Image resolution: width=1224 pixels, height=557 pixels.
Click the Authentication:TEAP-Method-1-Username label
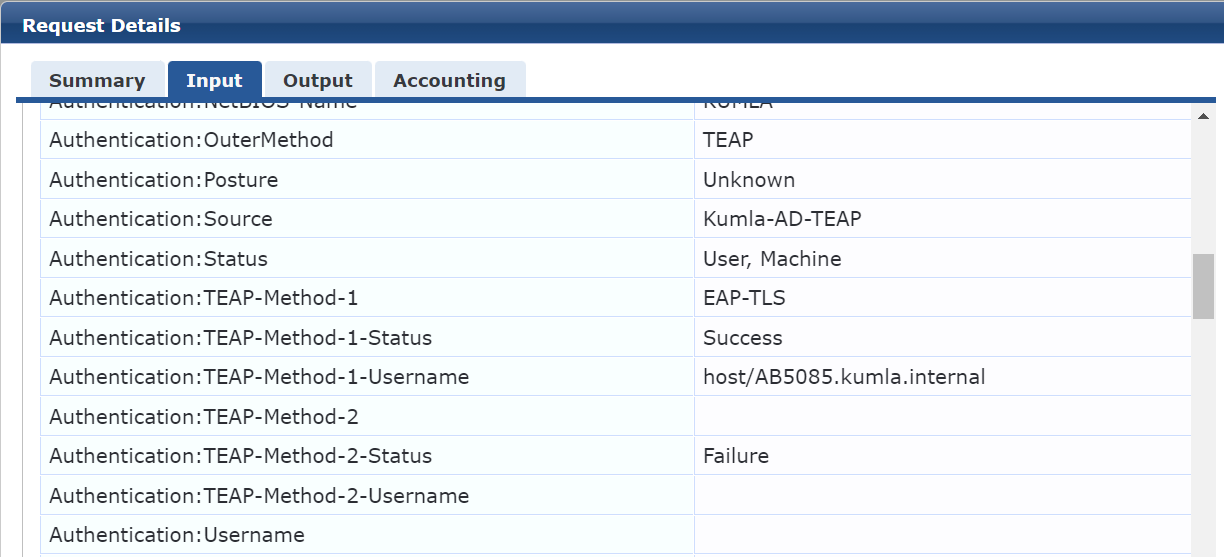point(259,377)
